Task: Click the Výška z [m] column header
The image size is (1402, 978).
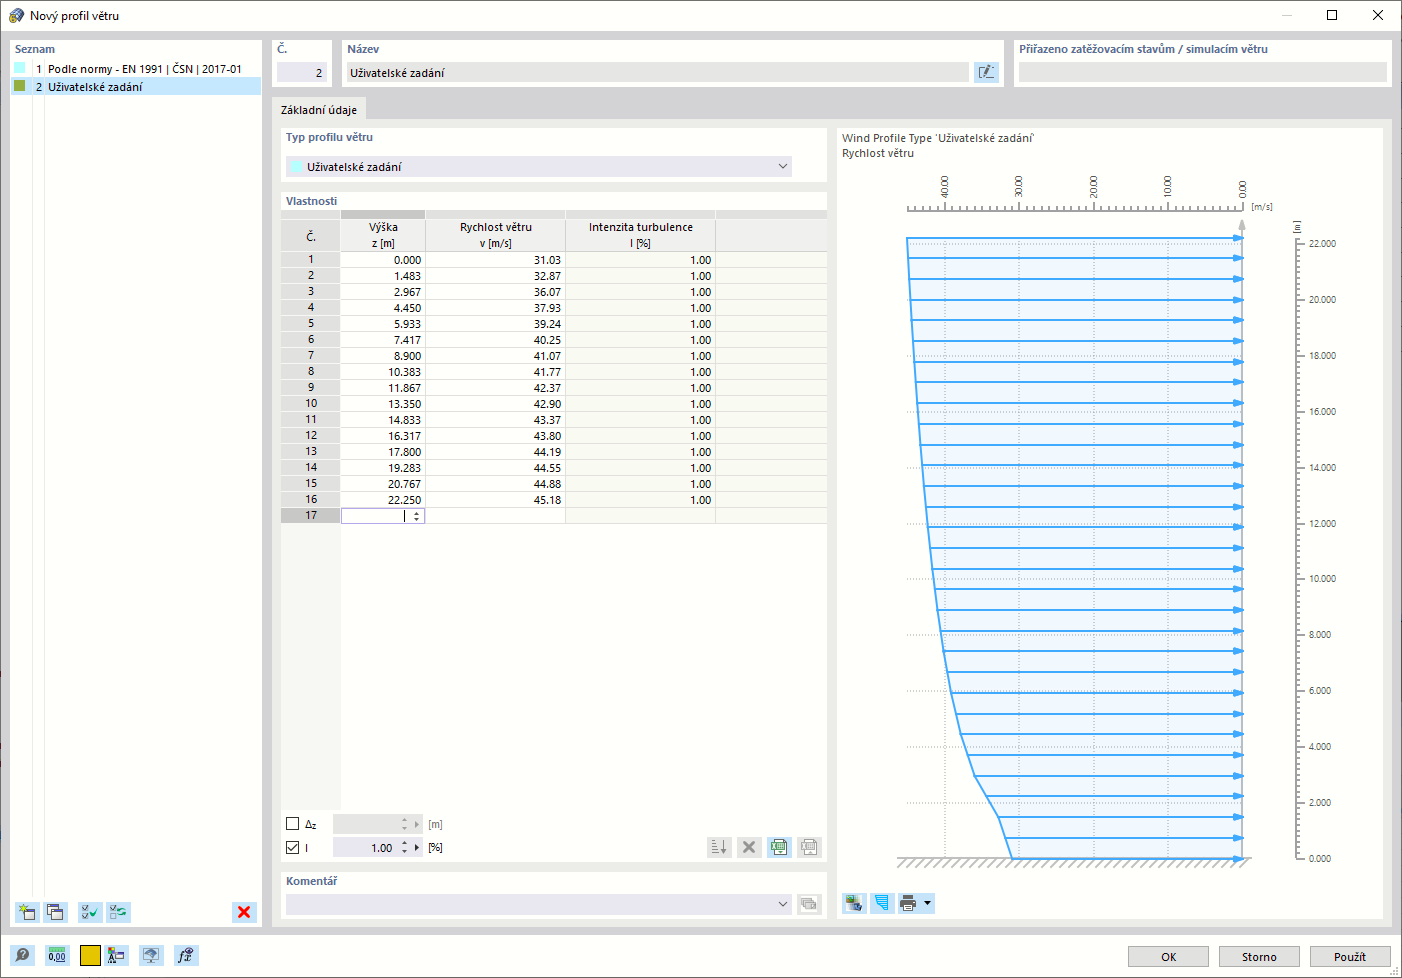Action: click(383, 235)
